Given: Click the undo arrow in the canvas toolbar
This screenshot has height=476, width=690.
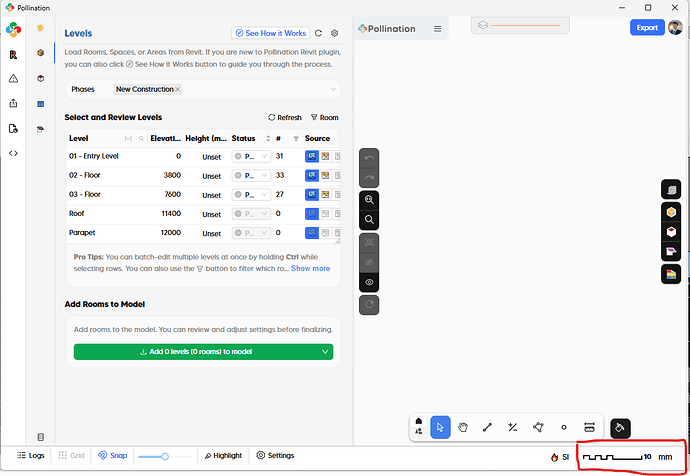Looking at the screenshot, I should pyautogui.click(x=369, y=157).
